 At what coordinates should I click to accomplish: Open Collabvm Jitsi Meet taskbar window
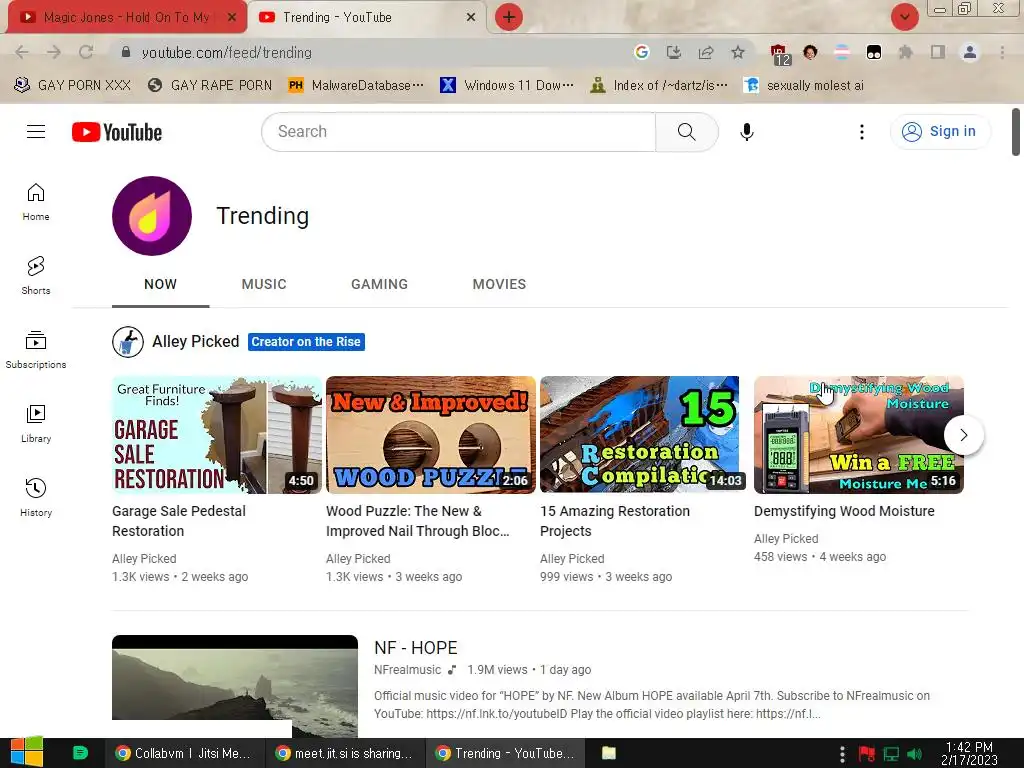tap(184, 753)
